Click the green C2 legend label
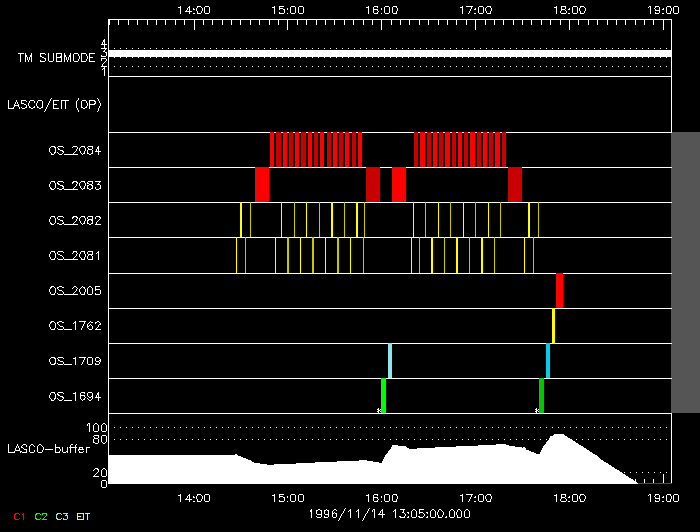Screen dimensions: 700x532 coord(41,516)
